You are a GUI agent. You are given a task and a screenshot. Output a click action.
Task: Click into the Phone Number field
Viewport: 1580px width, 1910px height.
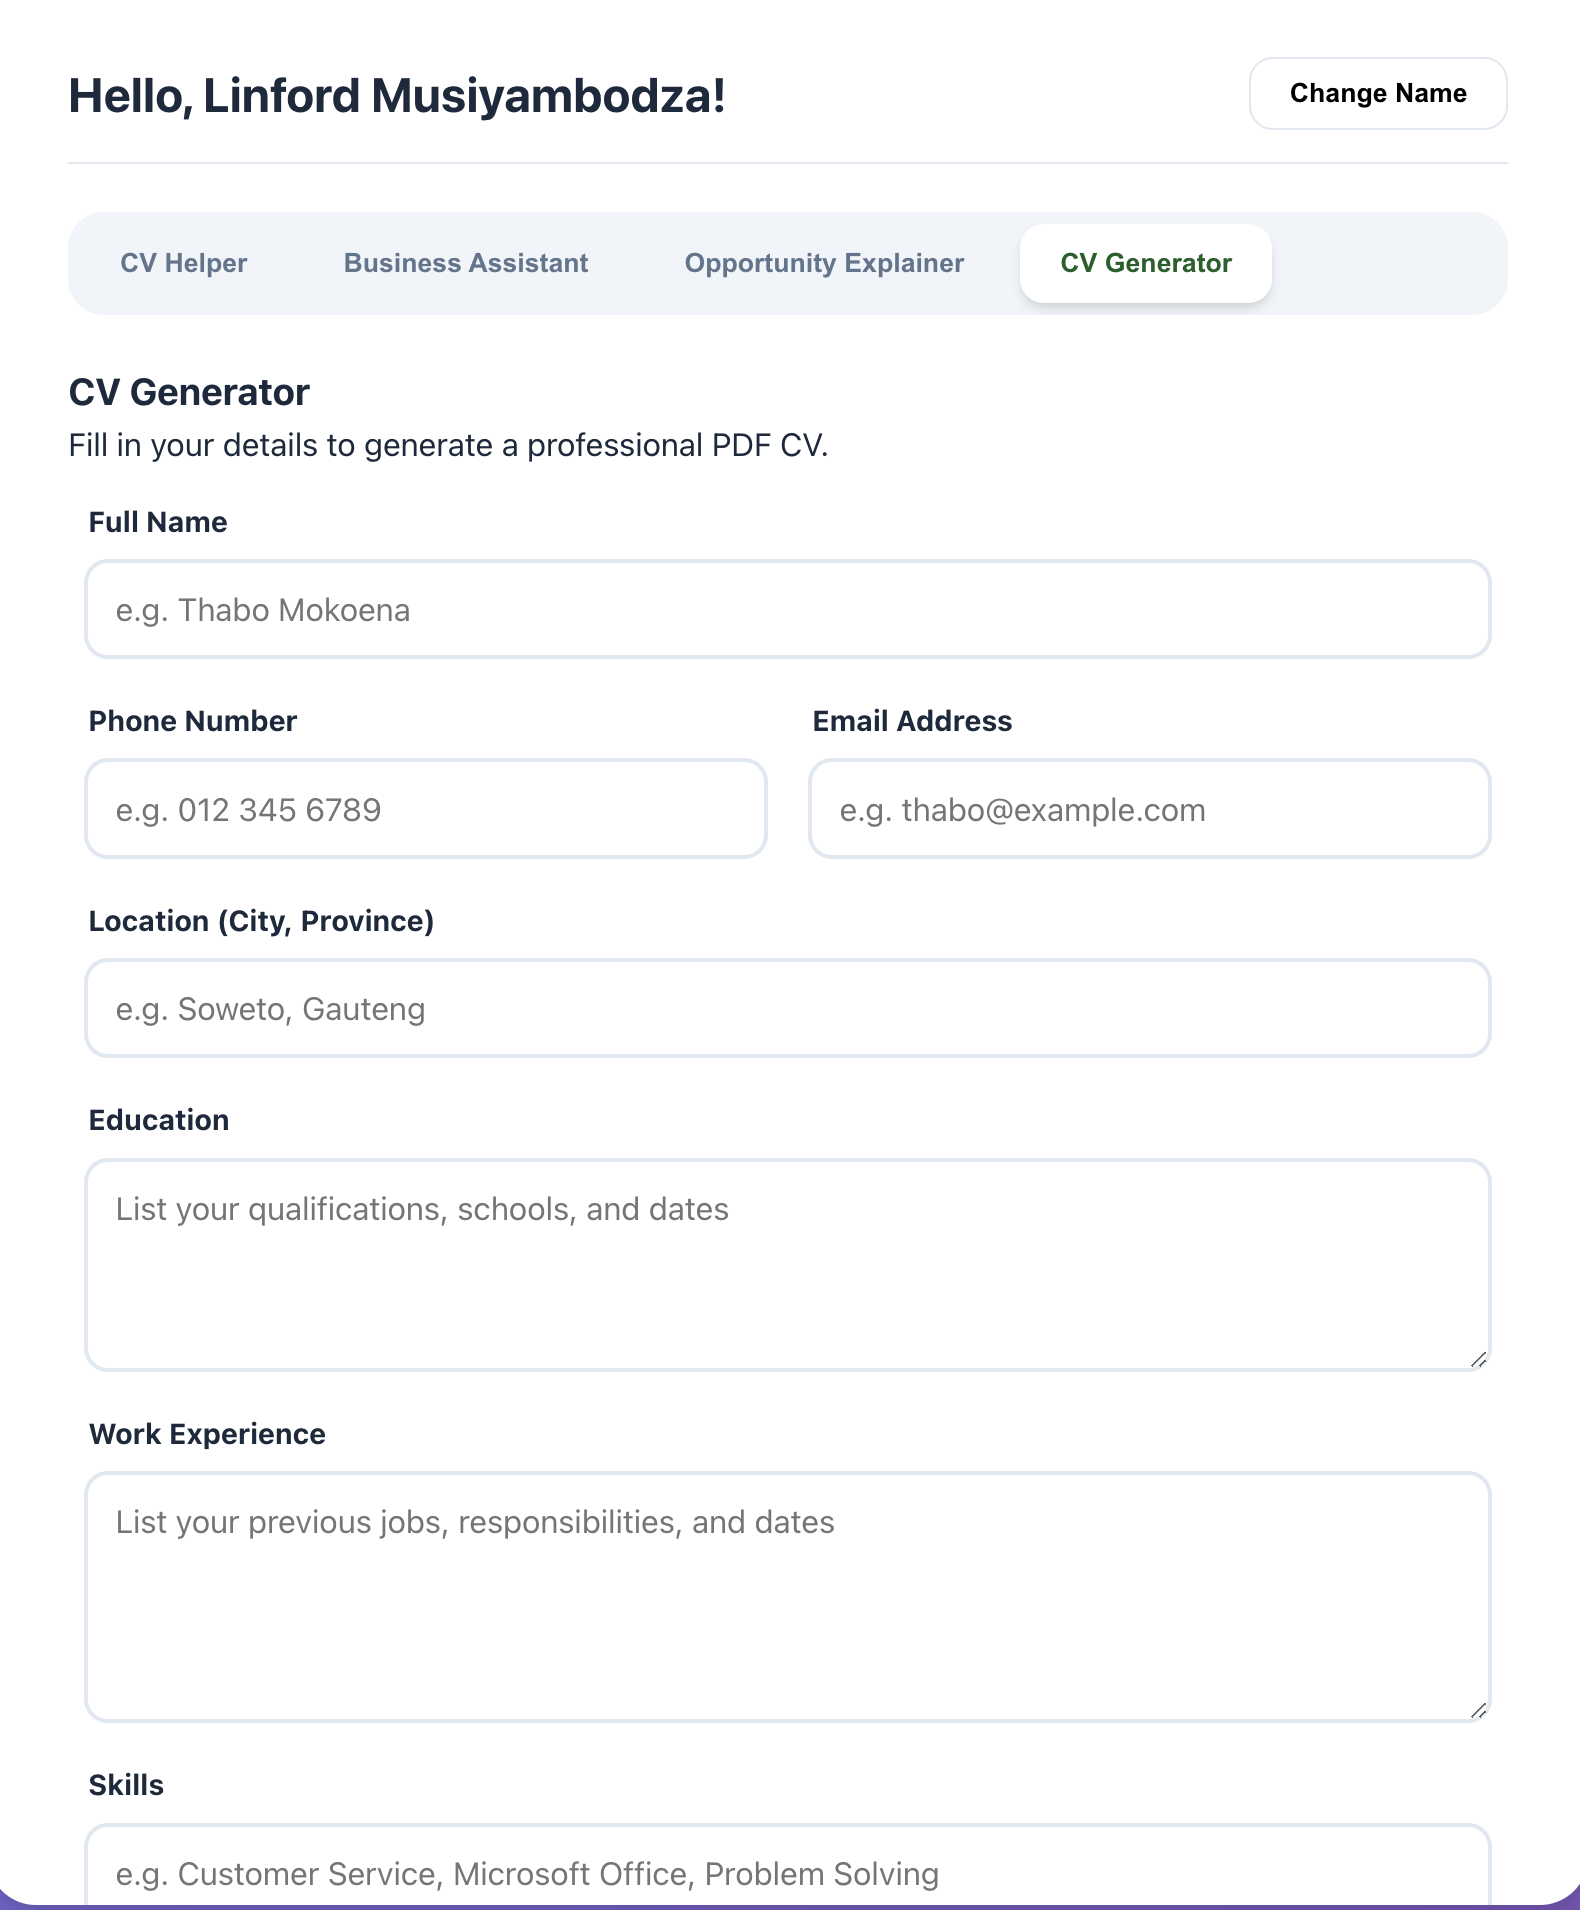[x=426, y=809]
